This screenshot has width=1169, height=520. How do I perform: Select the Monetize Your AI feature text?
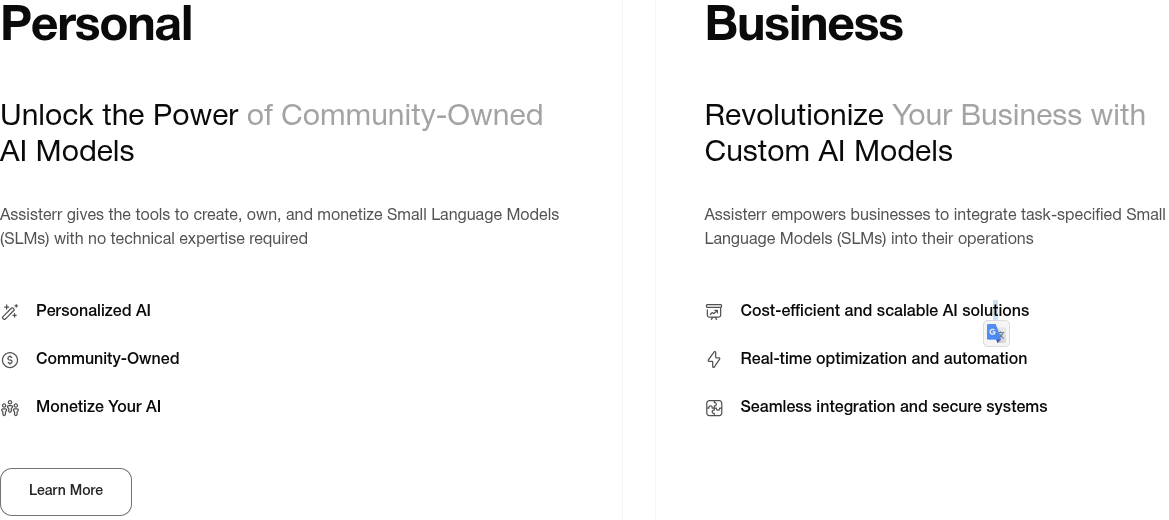[98, 407]
